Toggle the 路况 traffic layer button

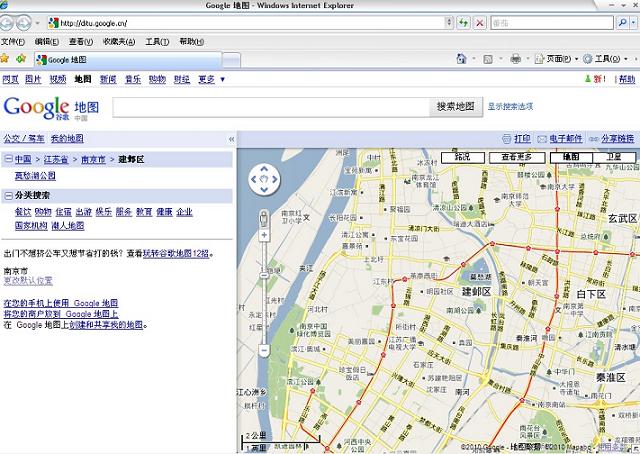[462, 157]
